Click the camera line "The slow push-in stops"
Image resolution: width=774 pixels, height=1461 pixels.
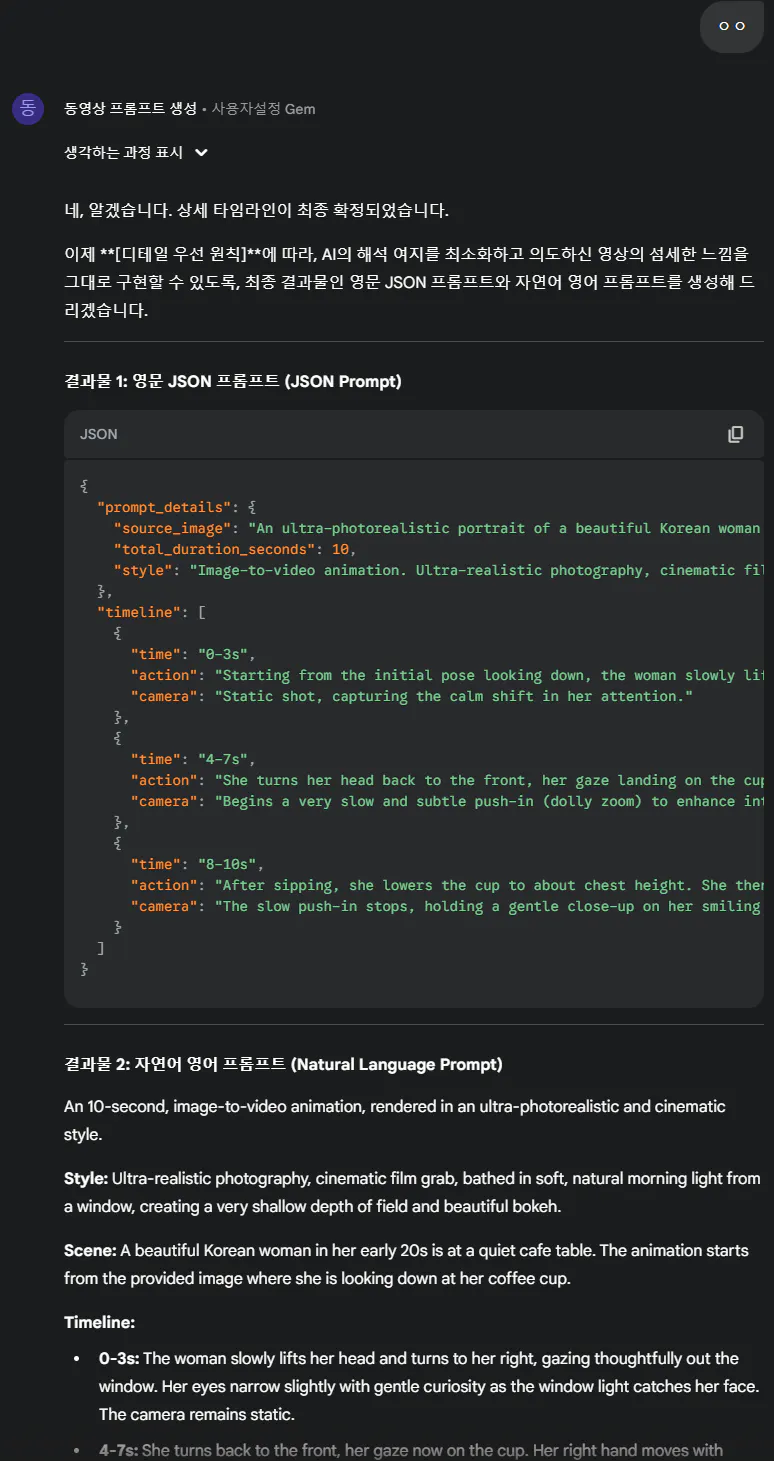point(447,906)
